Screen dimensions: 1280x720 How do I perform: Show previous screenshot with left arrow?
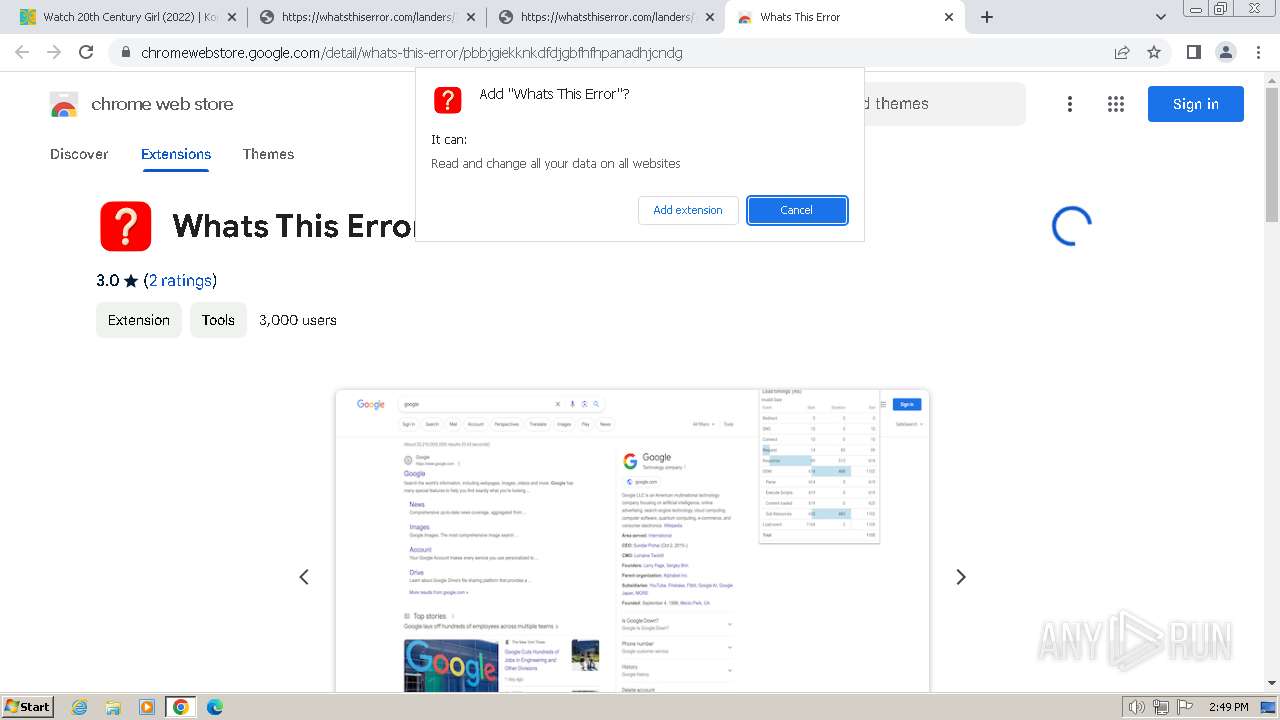click(x=304, y=577)
